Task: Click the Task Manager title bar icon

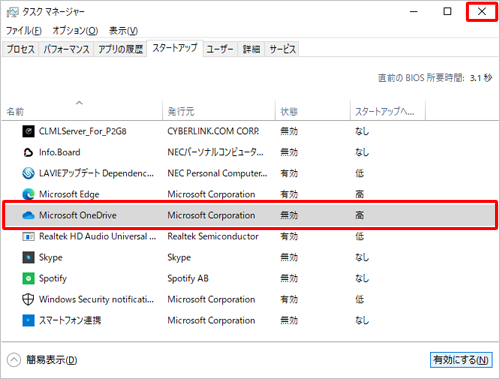Action: click(12, 12)
